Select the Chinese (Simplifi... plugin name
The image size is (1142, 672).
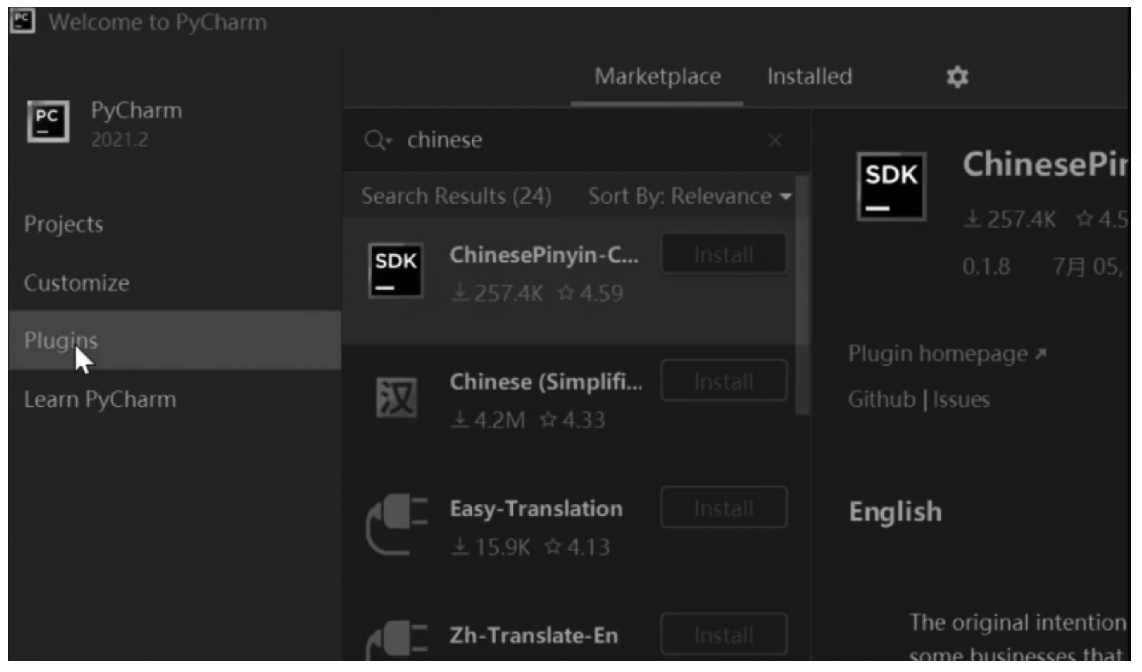click(546, 382)
